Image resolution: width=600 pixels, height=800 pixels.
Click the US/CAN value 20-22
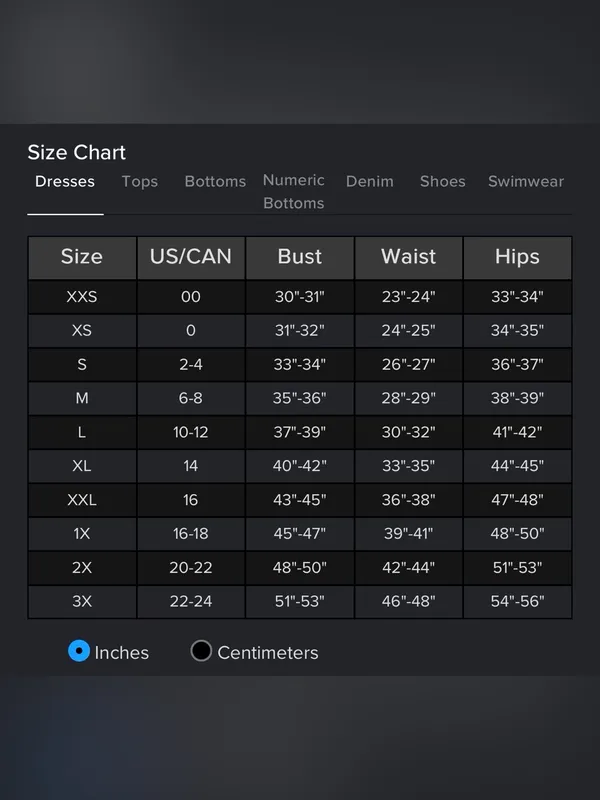(x=191, y=568)
